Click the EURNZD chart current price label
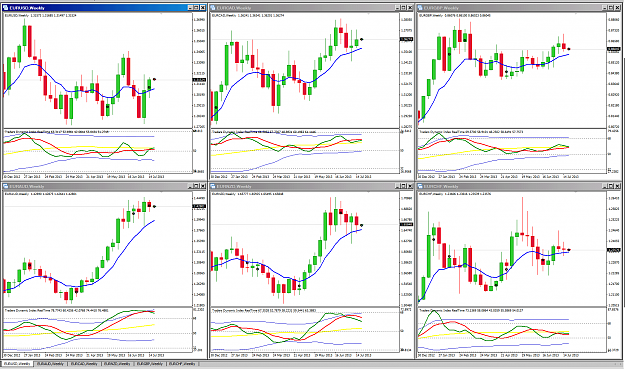This screenshot has height=369, width=625. (x=406, y=224)
